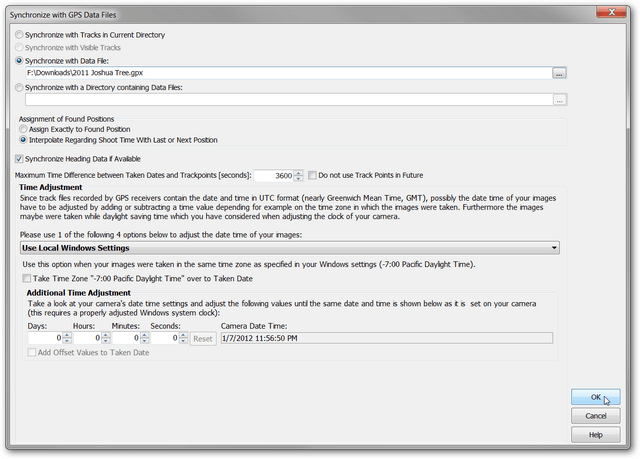Click the maximum time difference 3600 field
The image size is (640, 459).
pyautogui.click(x=274, y=175)
